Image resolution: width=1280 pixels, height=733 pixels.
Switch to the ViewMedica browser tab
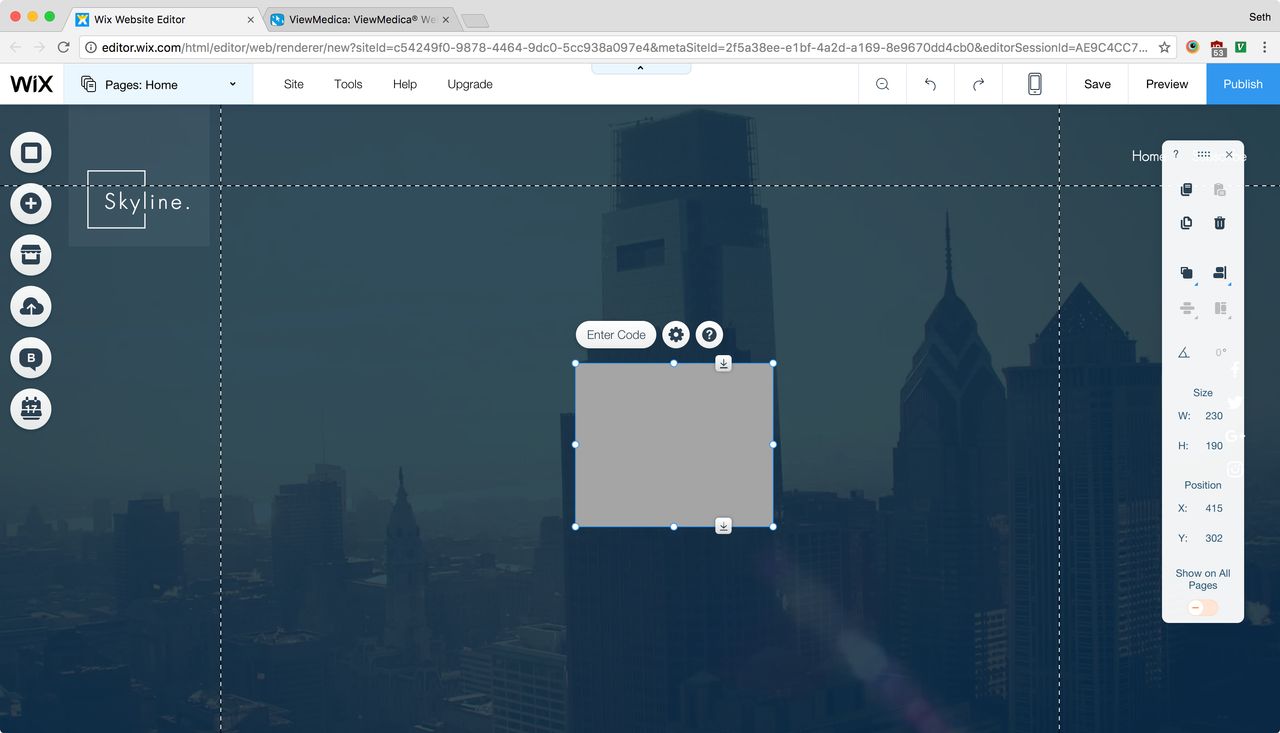pyautogui.click(x=355, y=18)
